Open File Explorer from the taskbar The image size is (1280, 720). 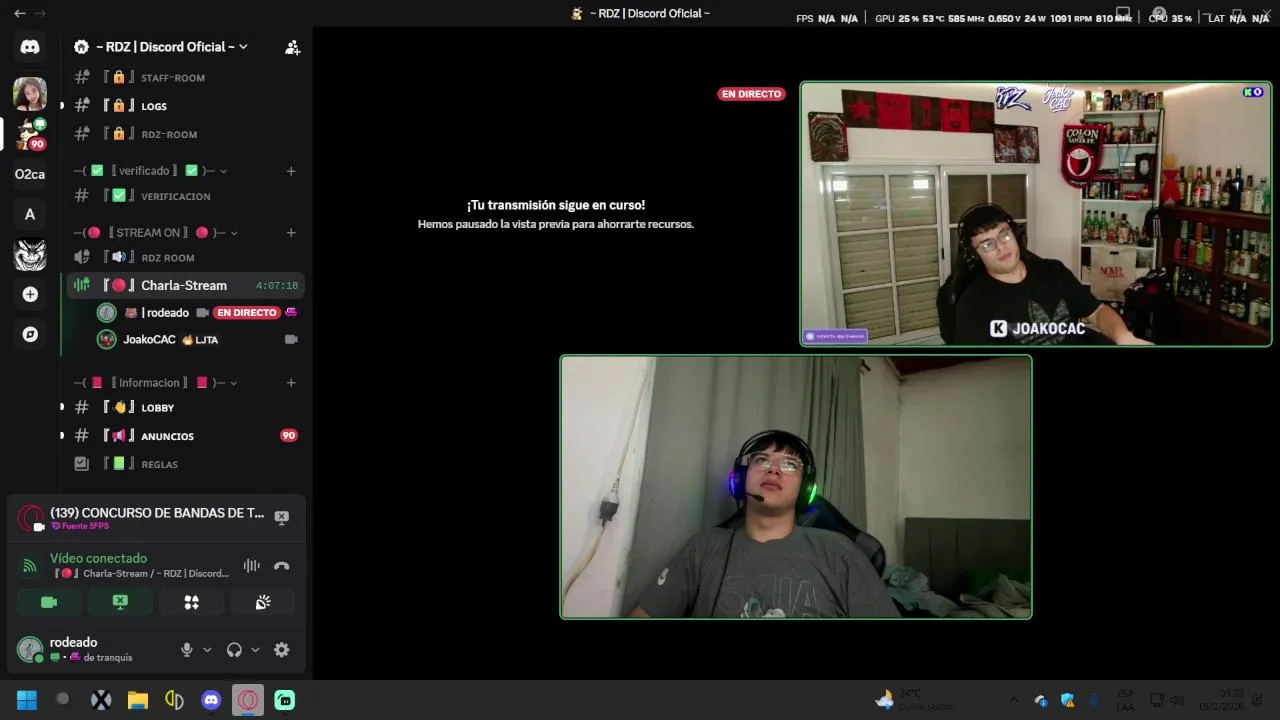pos(138,700)
